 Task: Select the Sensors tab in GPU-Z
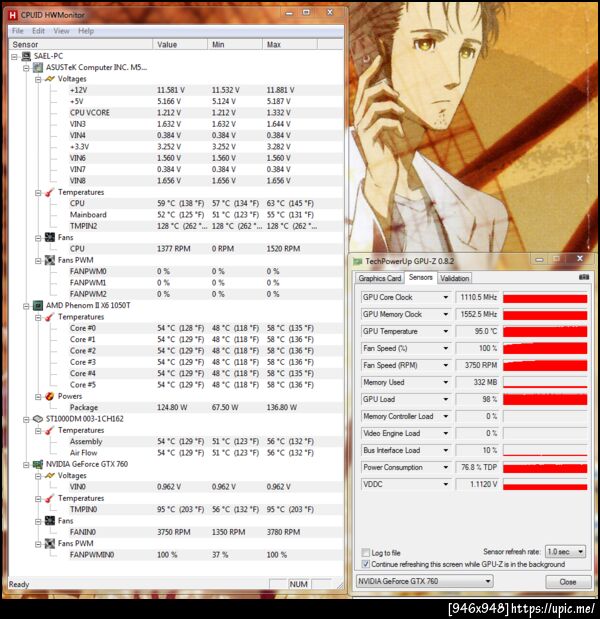[x=421, y=277]
